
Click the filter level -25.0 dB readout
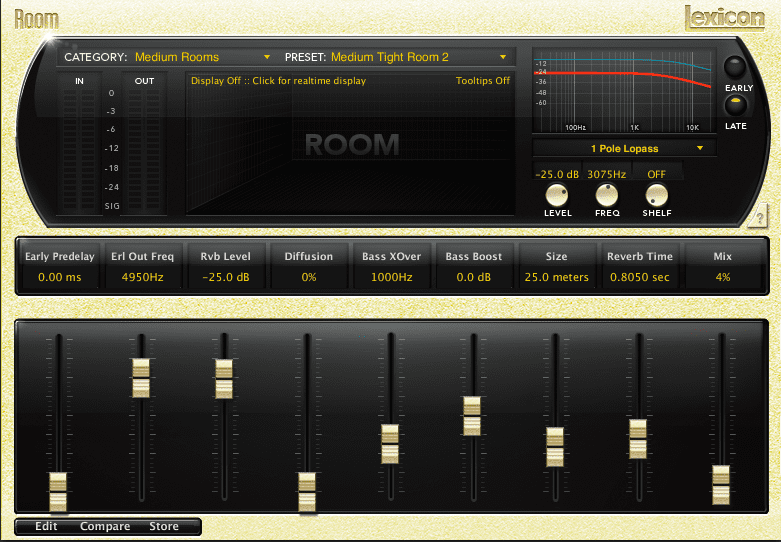pyautogui.click(x=557, y=174)
